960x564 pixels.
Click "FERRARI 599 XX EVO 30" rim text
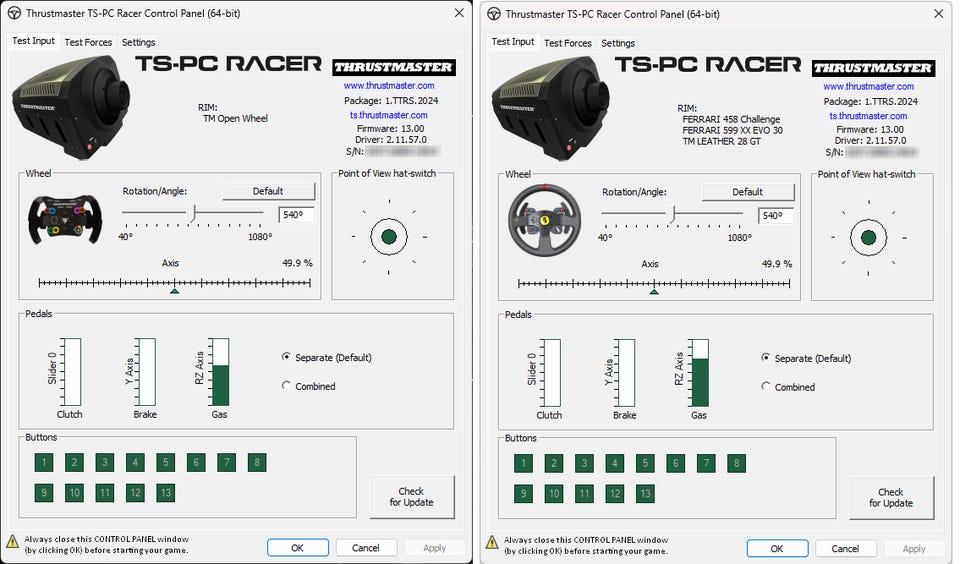[732, 130]
